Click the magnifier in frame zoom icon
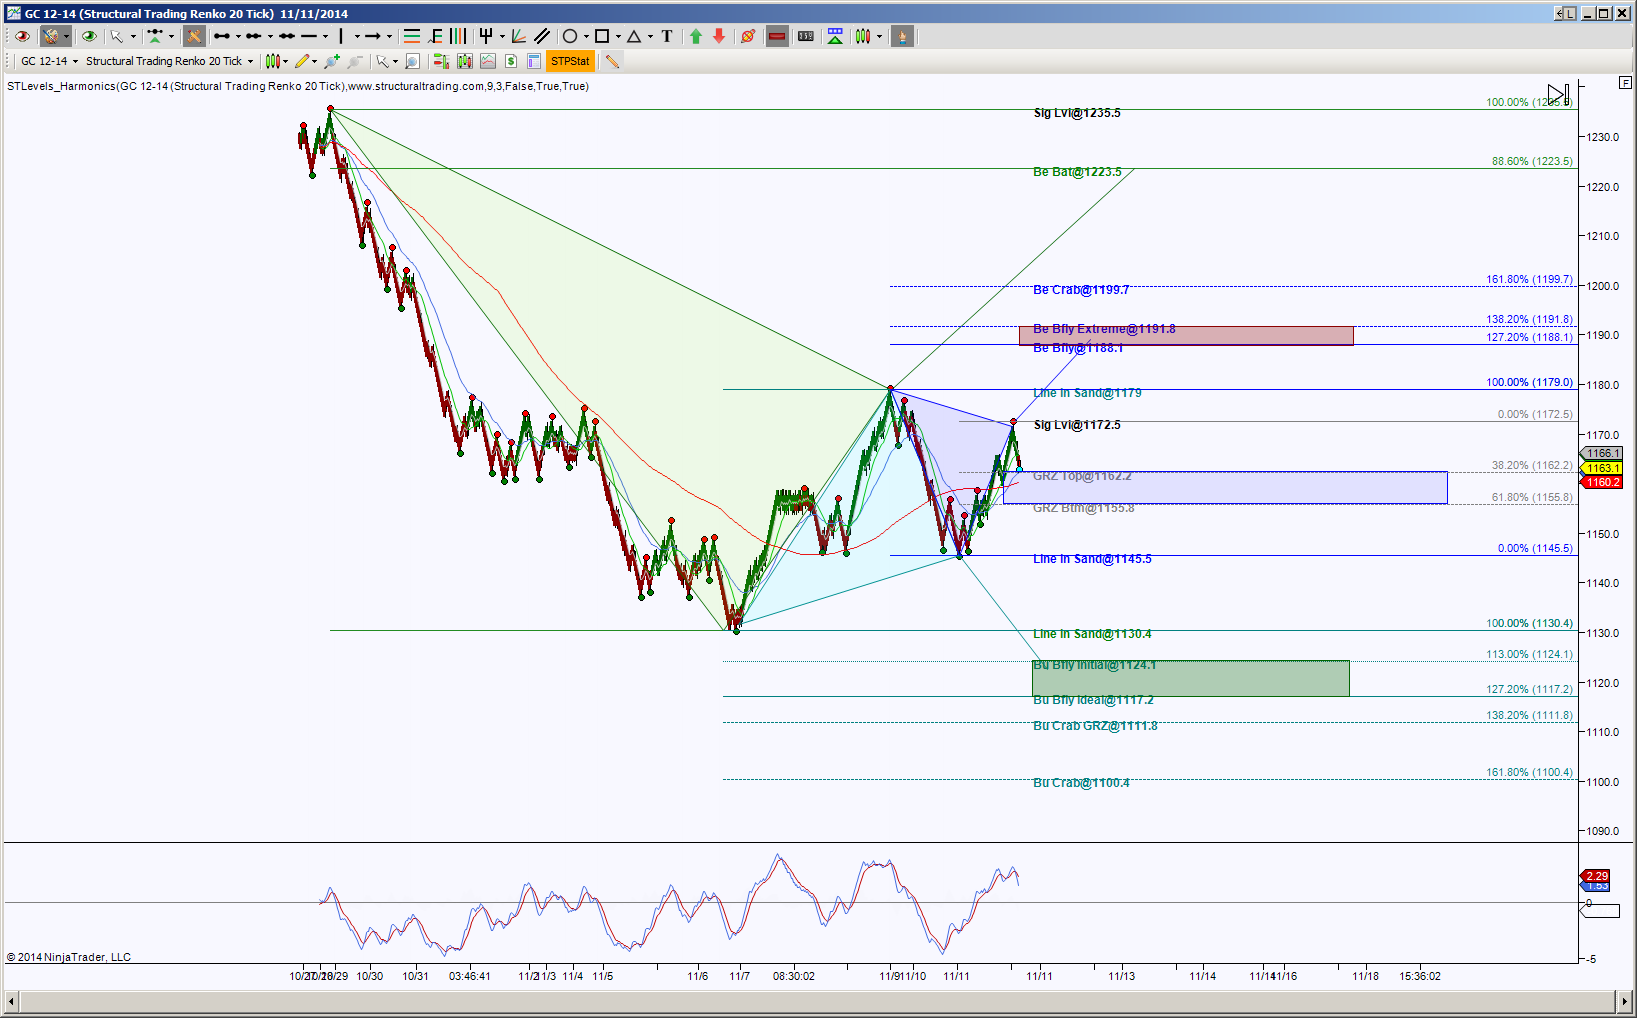This screenshot has width=1637, height=1018. coord(412,61)
